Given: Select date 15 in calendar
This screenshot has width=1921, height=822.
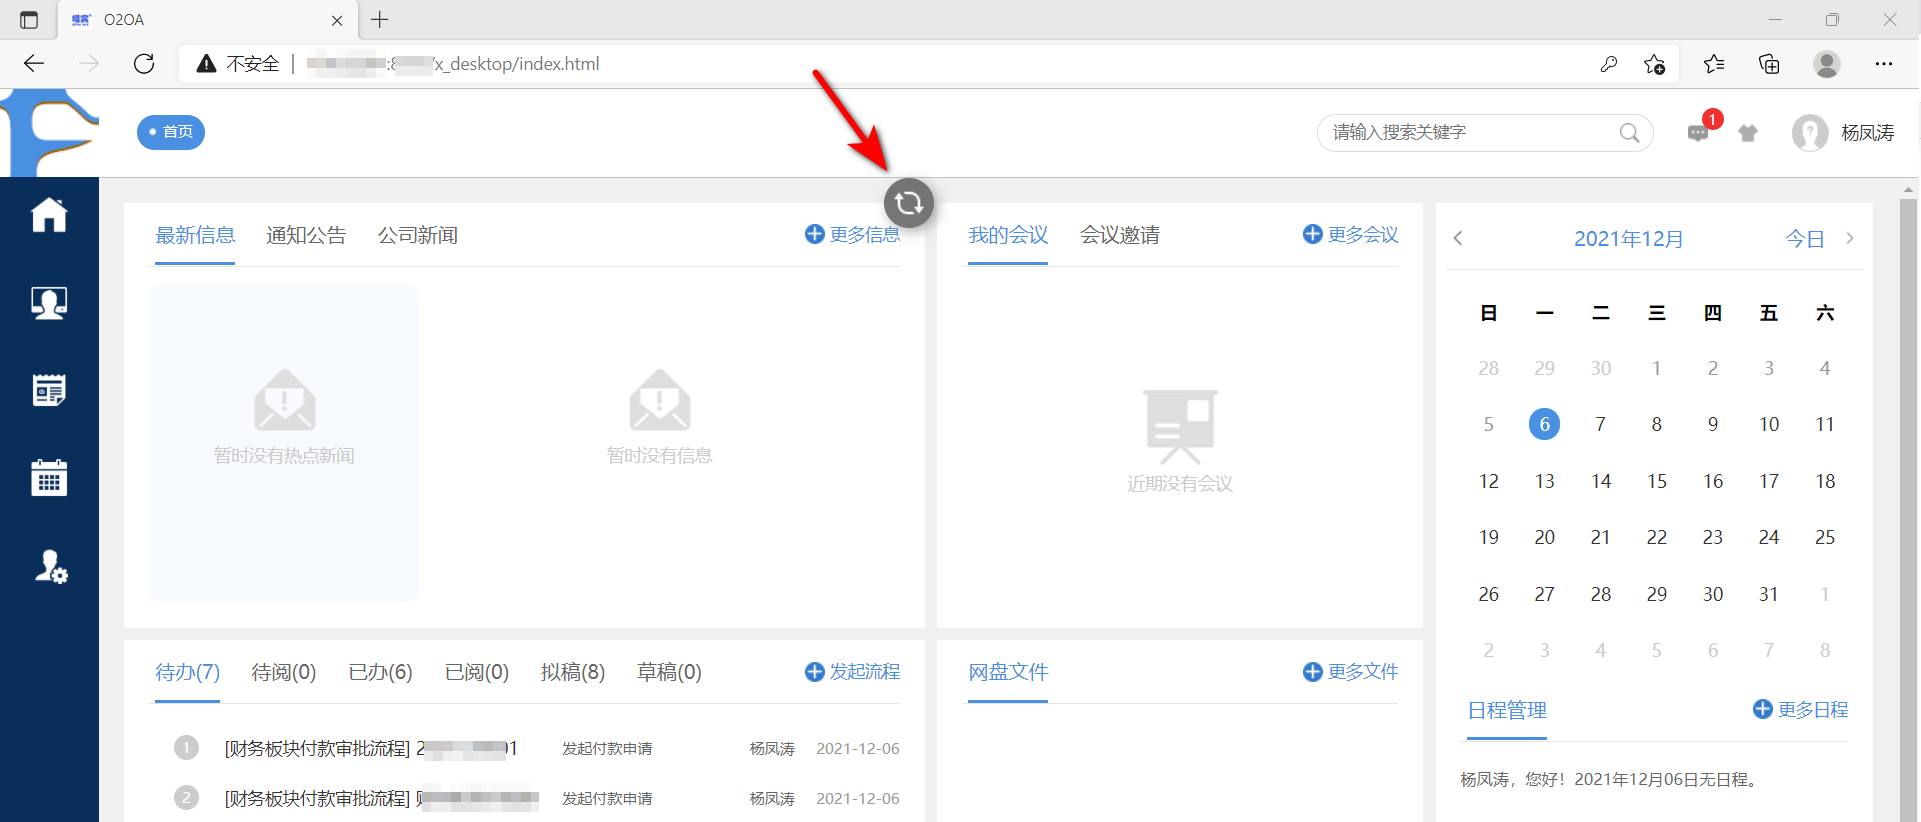Looking at the screenshot, I should [x=1657, y=481].
